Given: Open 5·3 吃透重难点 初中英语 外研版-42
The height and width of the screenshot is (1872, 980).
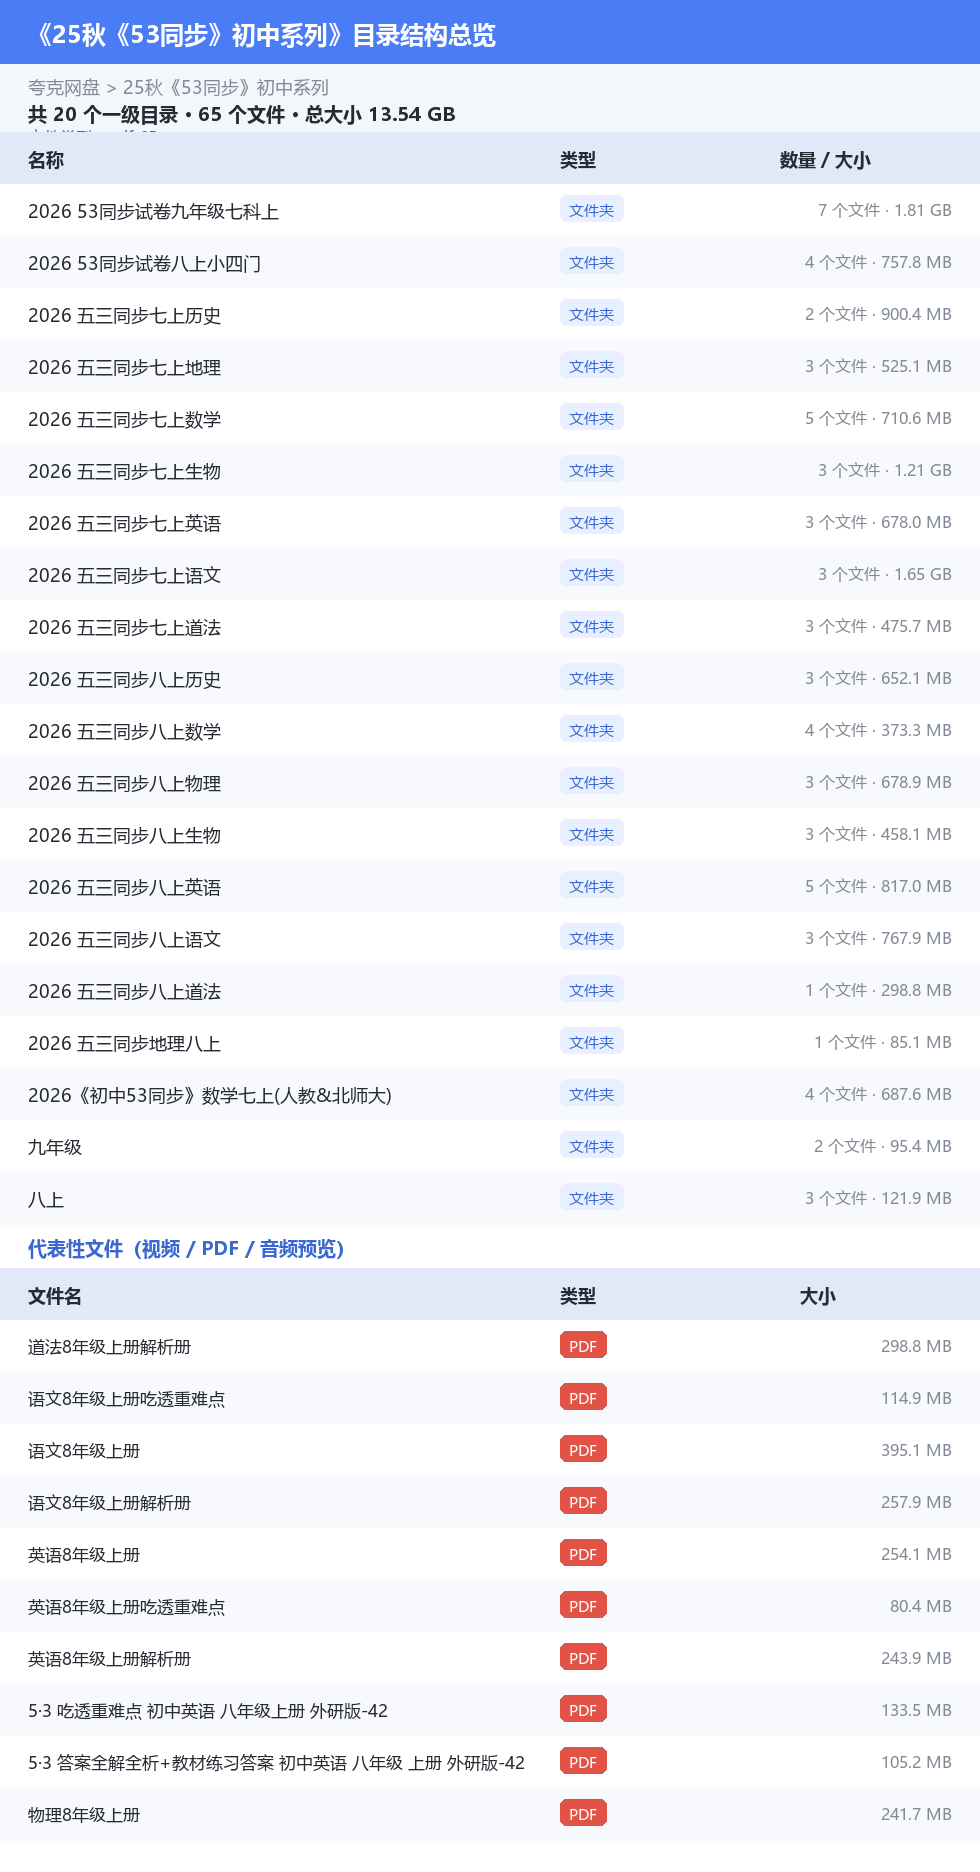Looking at the screenshot, I should pyautogui.click(x=208, y=1711).
